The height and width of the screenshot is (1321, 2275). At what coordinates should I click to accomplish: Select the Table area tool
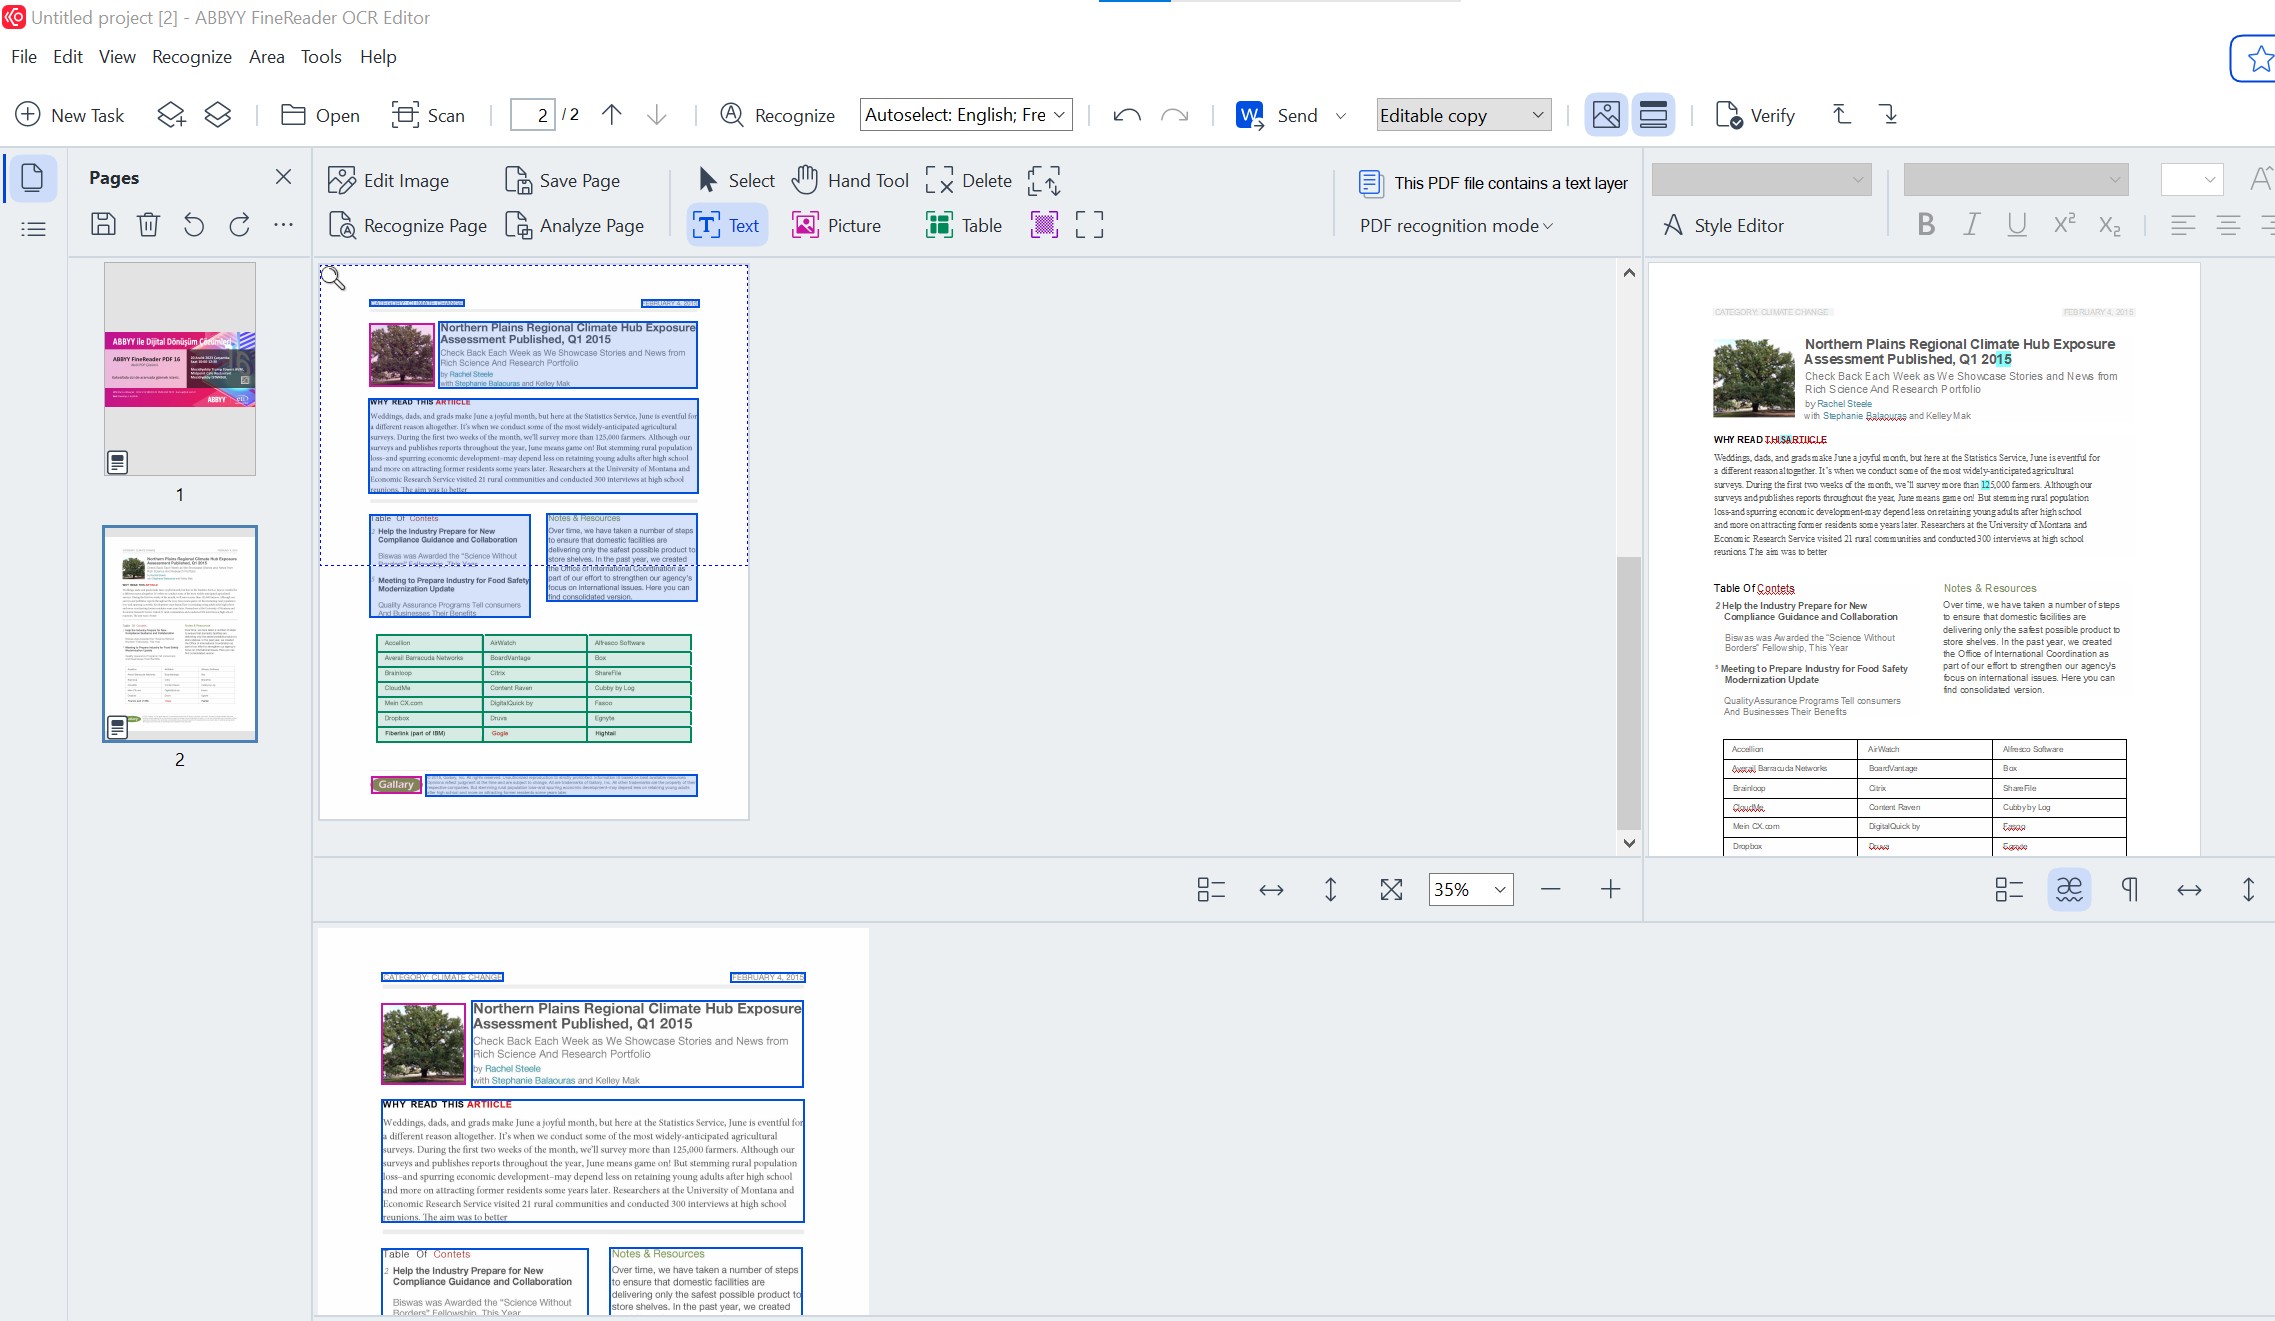[x=964, y=225]
